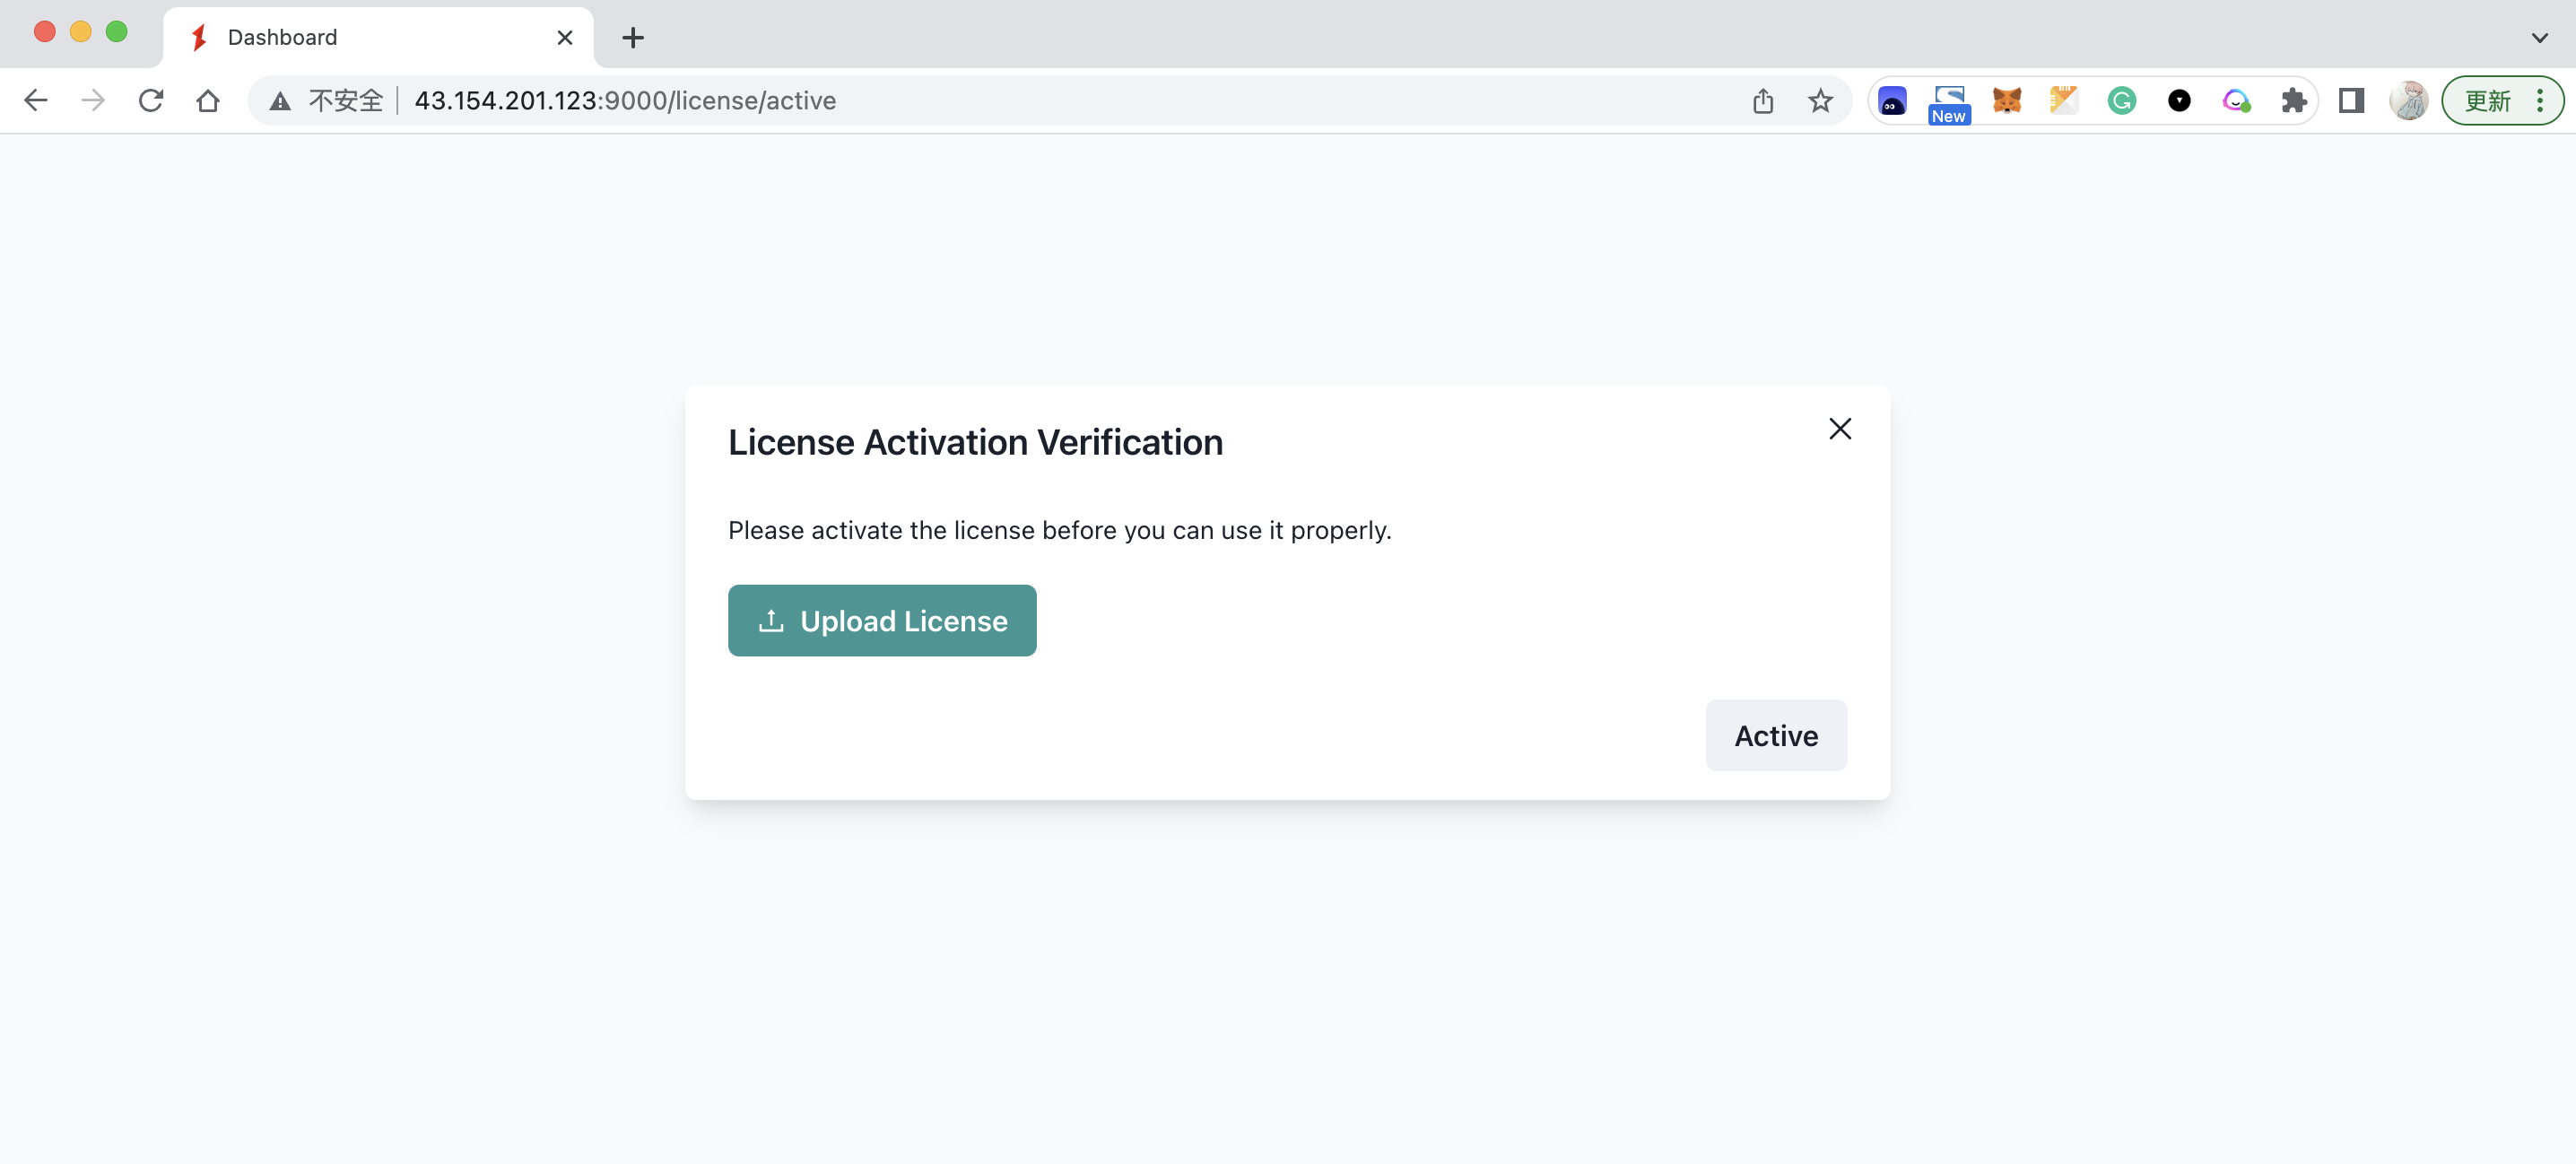This screenshot has height=1164, width=2576.
Task: Click the Active button in the dialog
Action: coord(1776,735)
